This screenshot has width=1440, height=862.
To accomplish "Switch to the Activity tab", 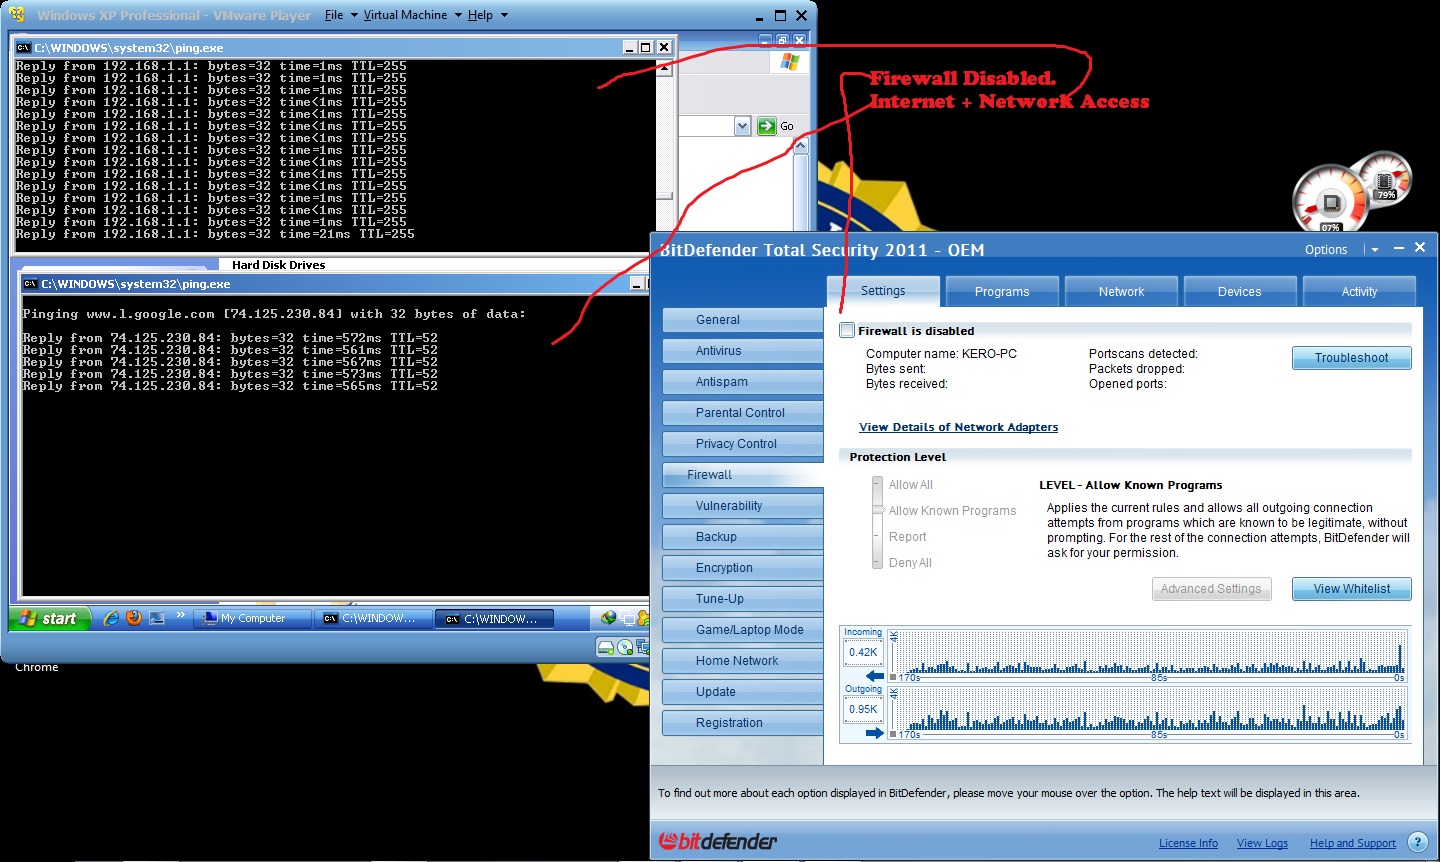I will [x=1359, y=292].
